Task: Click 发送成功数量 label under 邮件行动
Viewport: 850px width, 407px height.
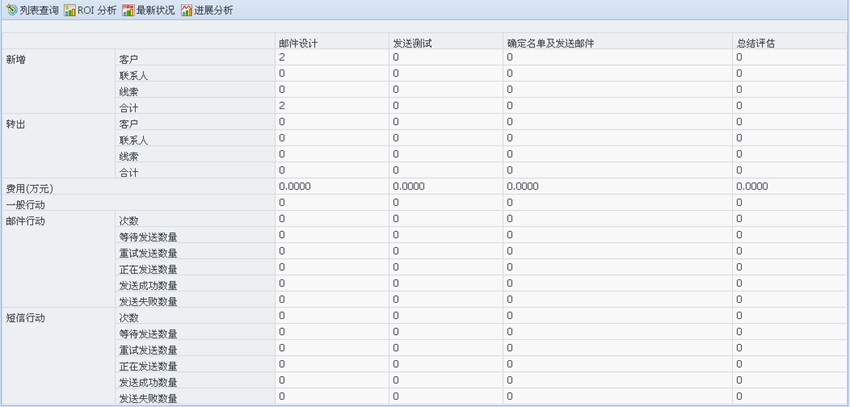Action: [x=149, y=286]
